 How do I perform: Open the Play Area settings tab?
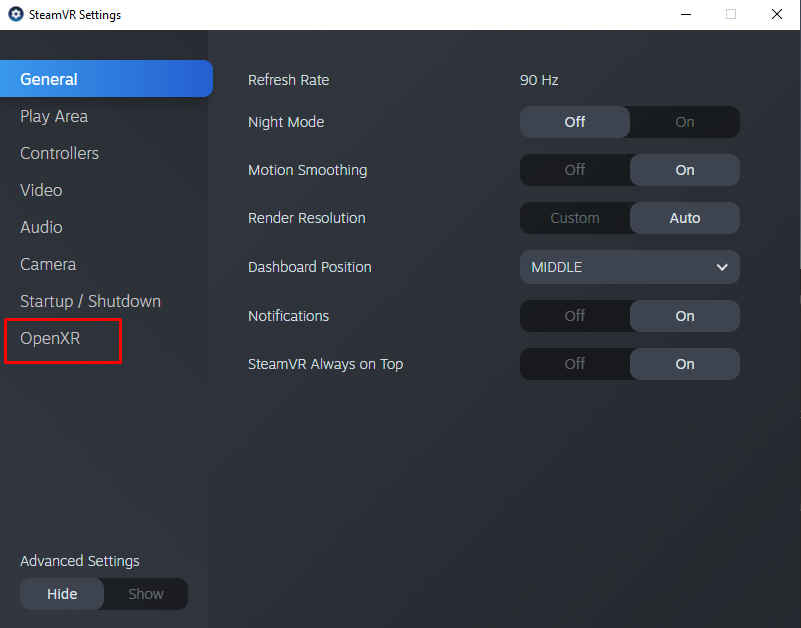[54, 116]
